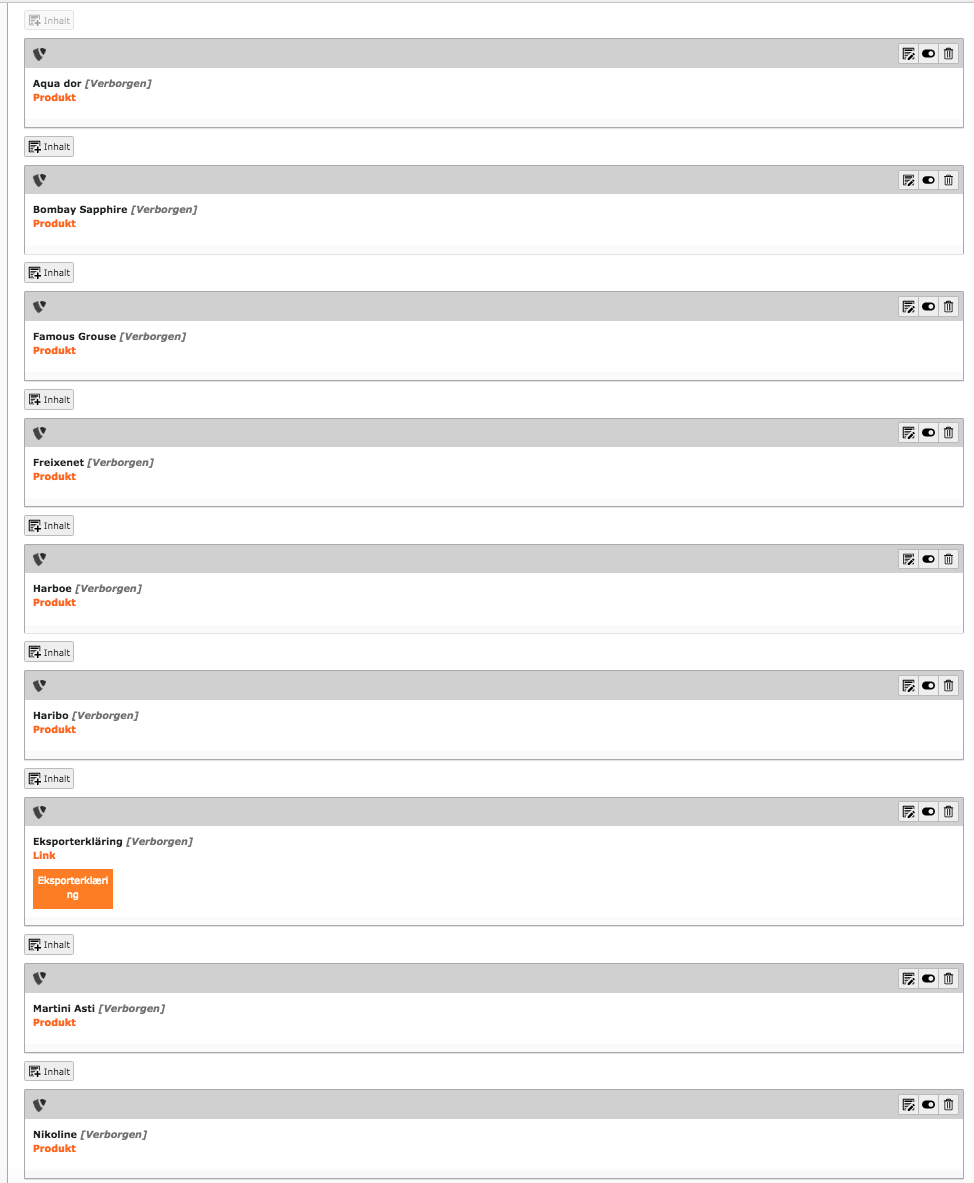974x1183 pixels.
Task: Trash the Nikoline content element
Action: point(949,1105)
